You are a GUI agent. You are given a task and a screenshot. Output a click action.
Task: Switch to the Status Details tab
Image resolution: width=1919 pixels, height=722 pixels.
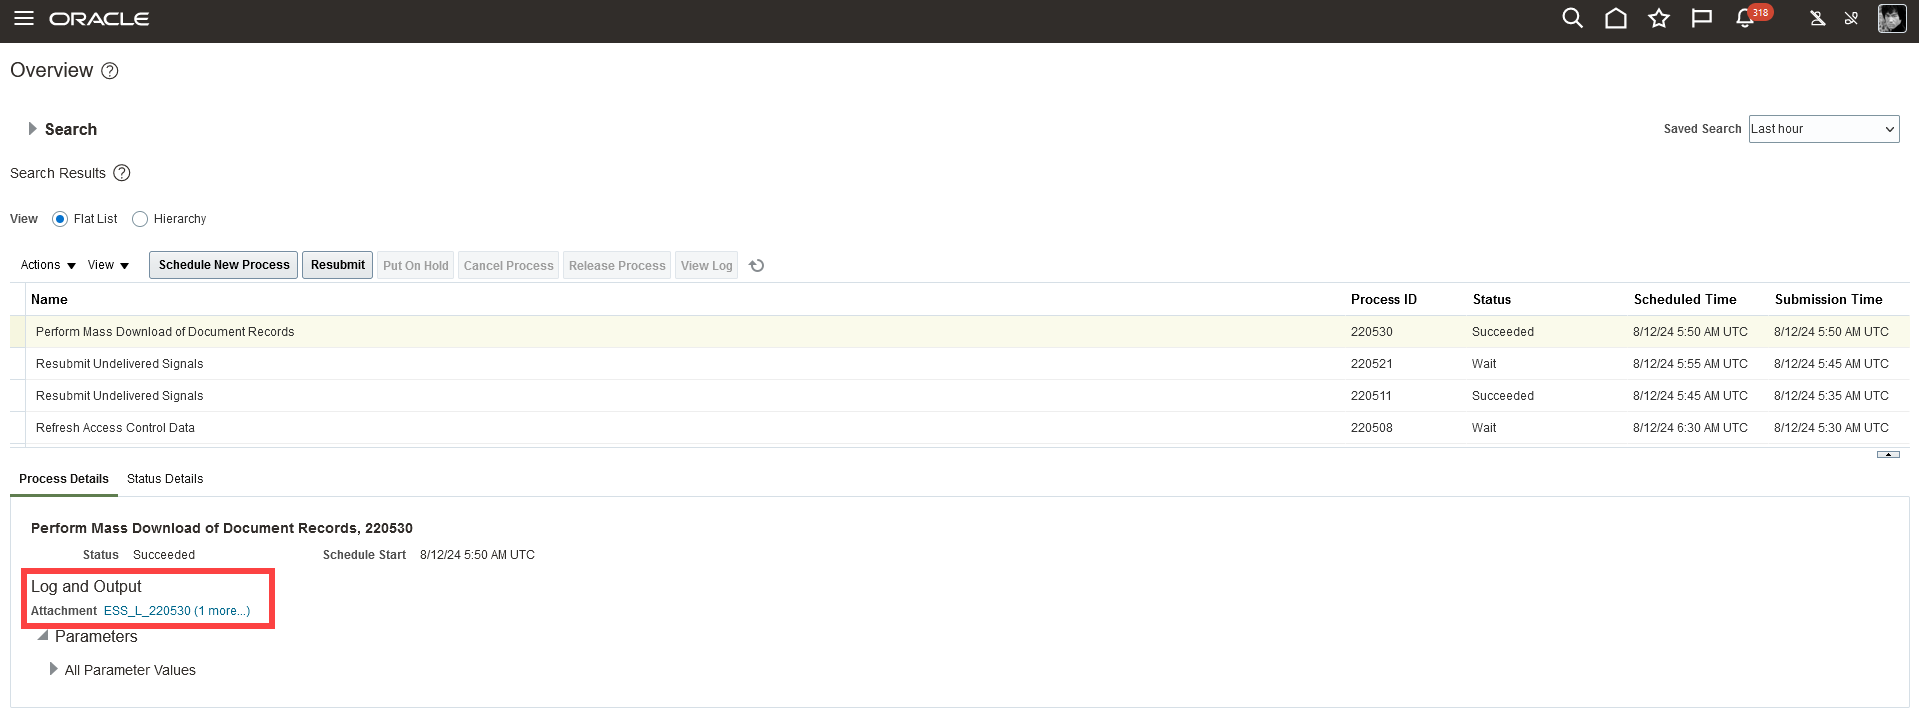[165, 479]
